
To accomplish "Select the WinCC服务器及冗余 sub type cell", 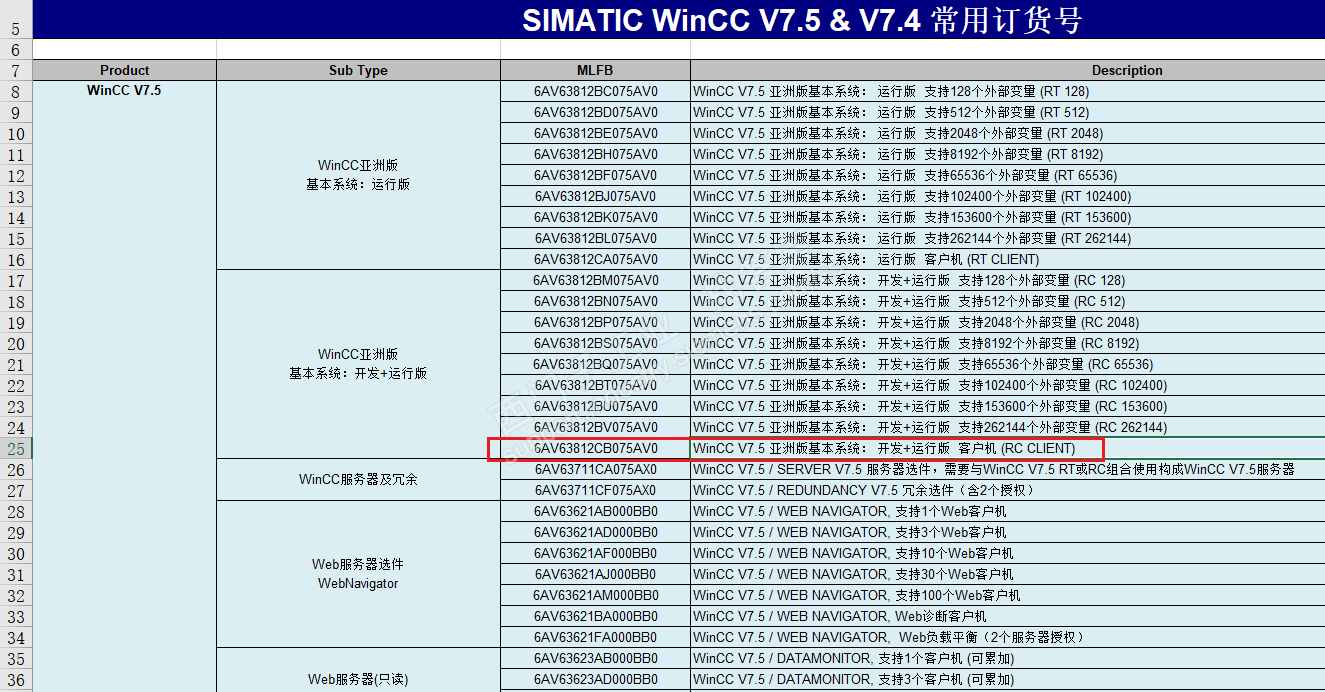I will [x=358, y=479].
